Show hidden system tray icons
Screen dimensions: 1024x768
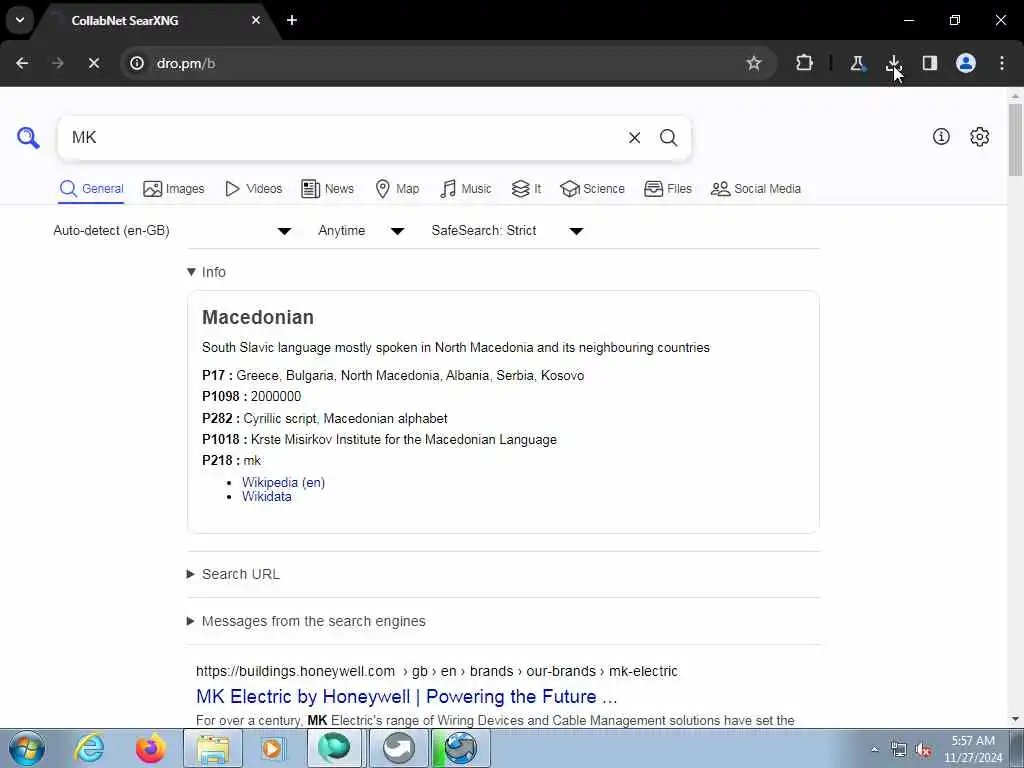[x=874, y=749]
